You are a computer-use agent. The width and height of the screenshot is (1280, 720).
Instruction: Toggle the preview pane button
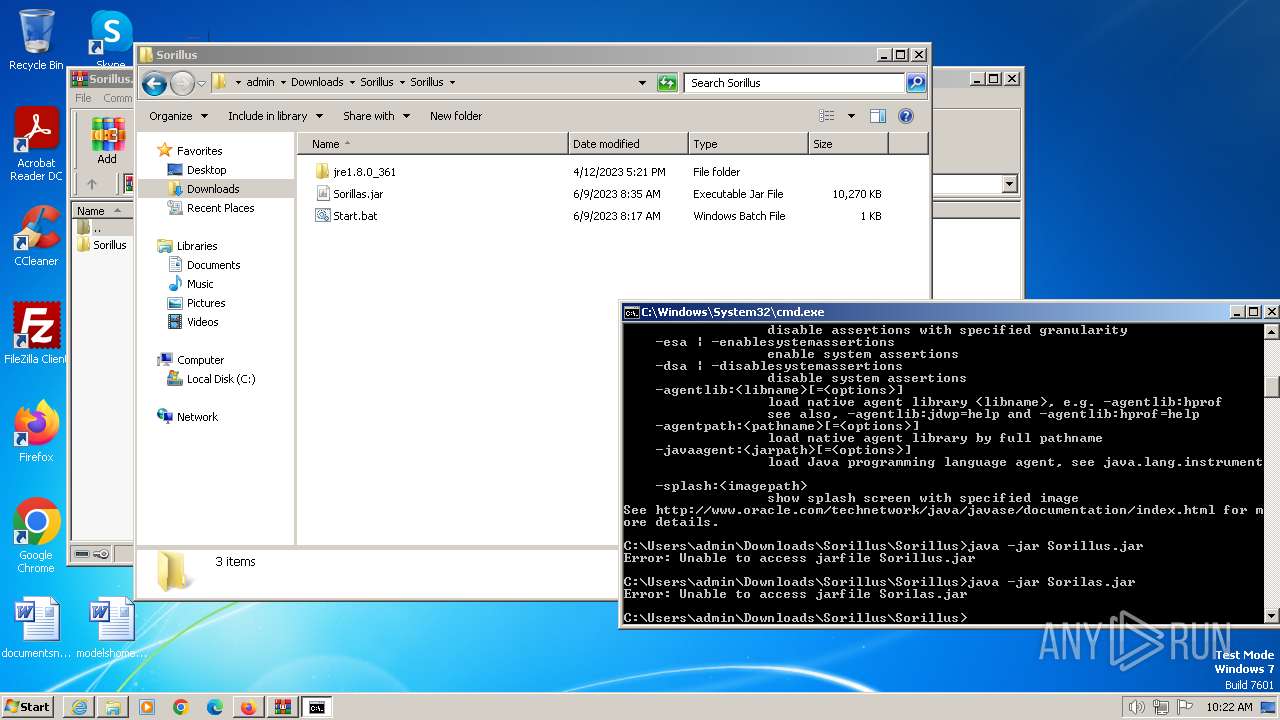878,116
